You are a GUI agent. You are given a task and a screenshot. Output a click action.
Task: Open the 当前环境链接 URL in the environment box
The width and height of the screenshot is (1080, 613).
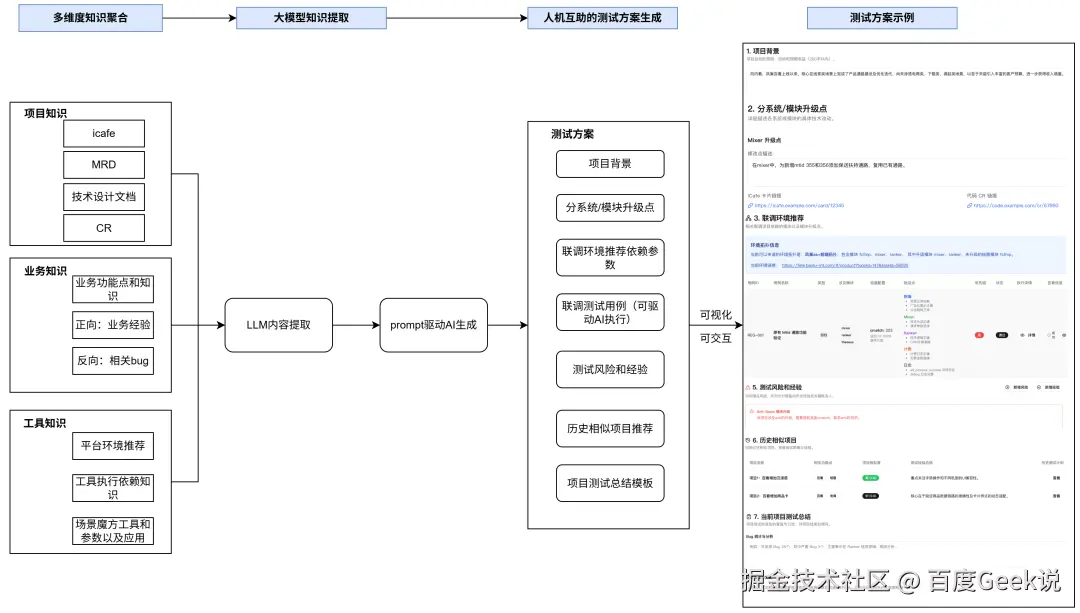pos(844,265)
